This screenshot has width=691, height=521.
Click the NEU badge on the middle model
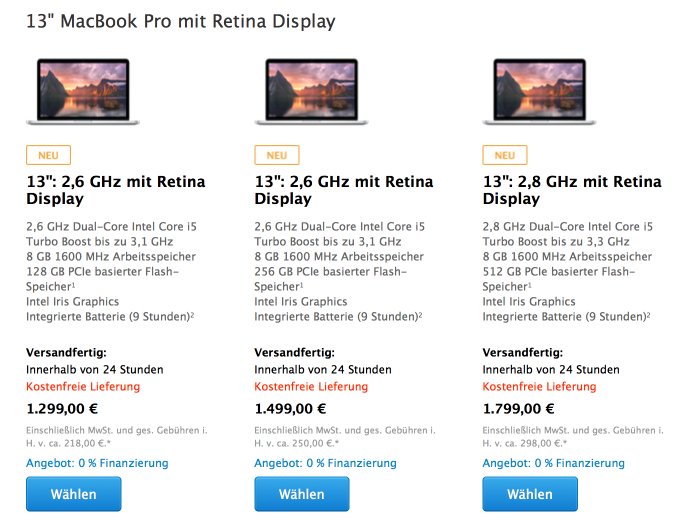[277, 155]
